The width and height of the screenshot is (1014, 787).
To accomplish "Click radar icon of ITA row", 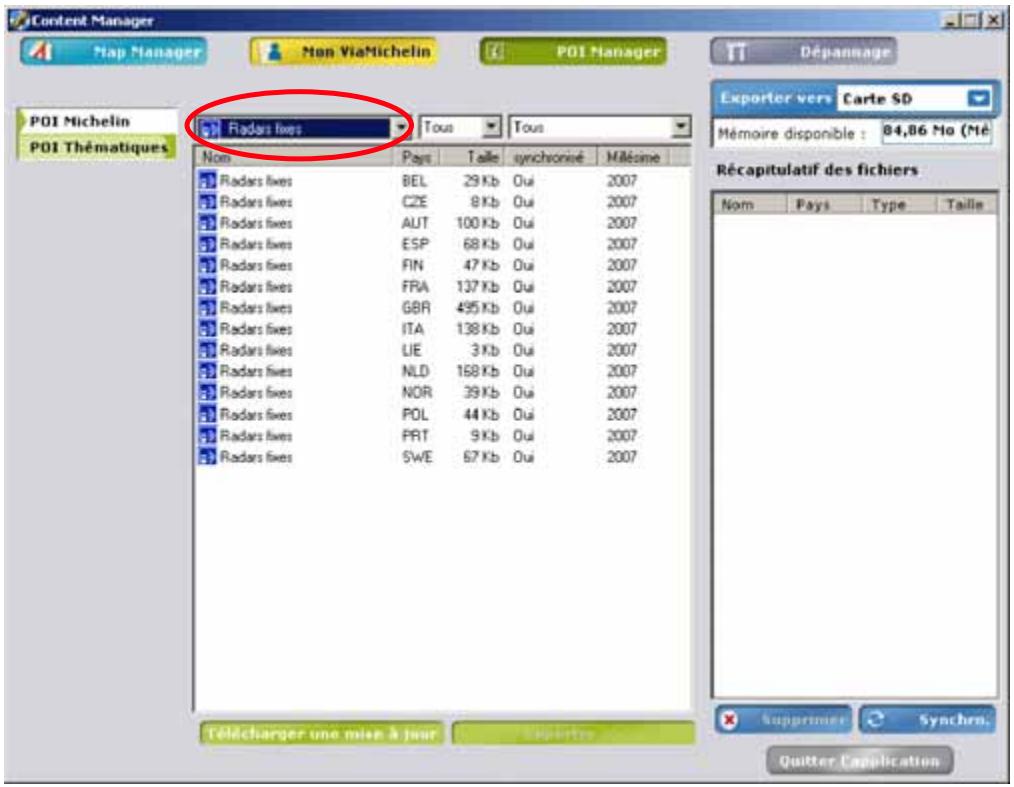I will [208, 329].
